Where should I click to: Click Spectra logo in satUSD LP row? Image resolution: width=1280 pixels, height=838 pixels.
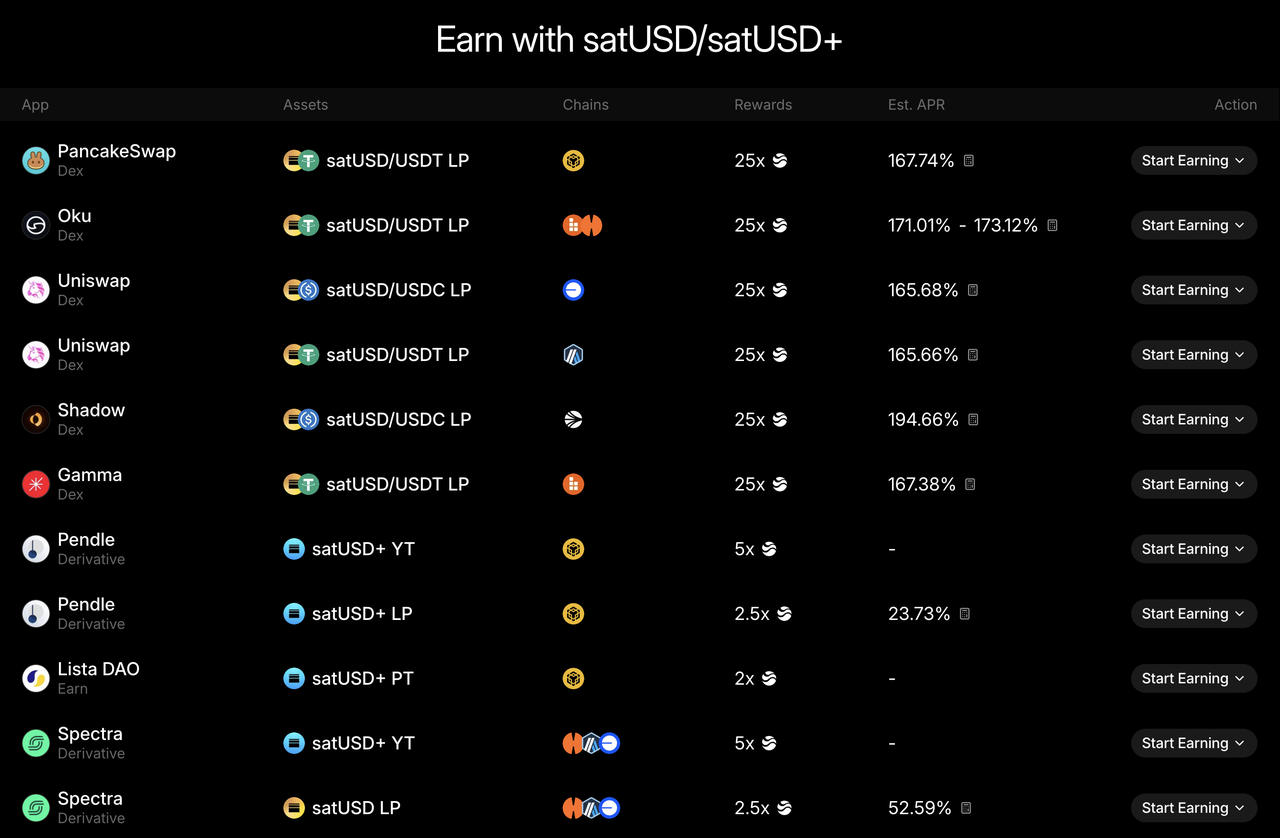(x=36, y=808)
